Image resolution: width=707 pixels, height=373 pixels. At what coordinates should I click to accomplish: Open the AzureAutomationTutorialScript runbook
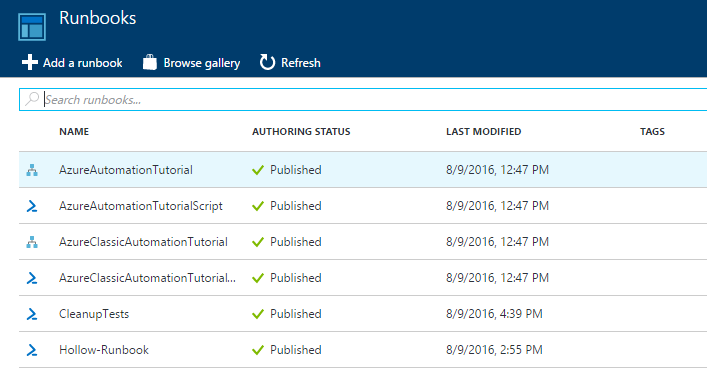click(141, 206)
